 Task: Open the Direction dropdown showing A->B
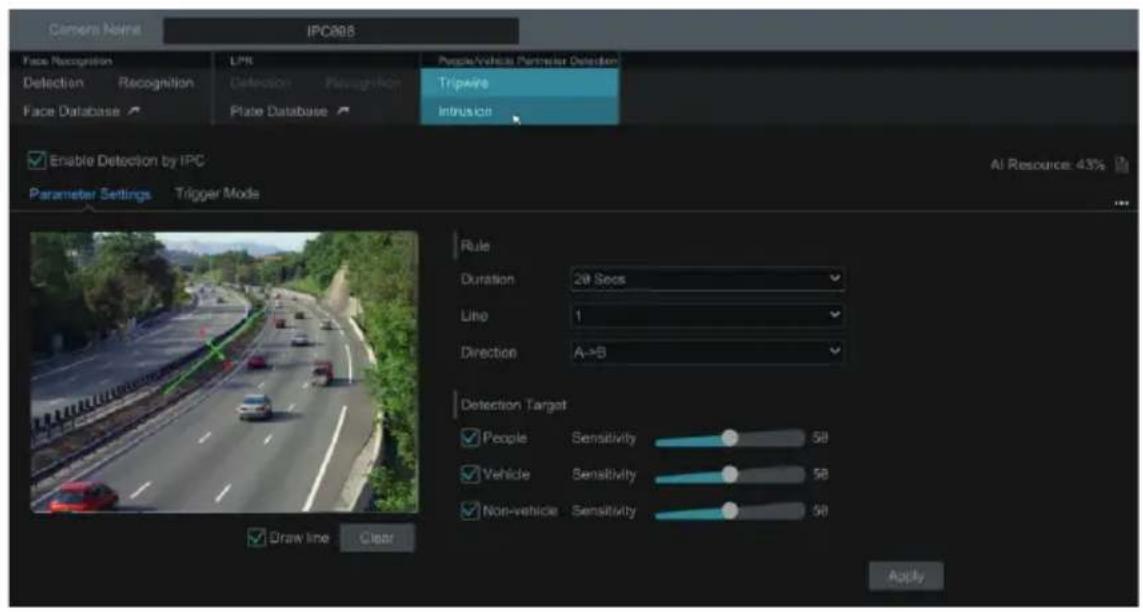point(707,352)
